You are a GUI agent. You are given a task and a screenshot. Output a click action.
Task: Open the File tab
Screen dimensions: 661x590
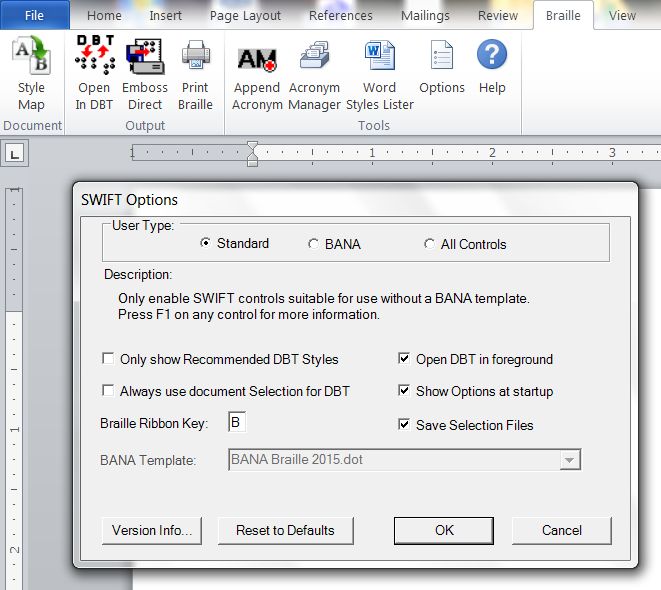tap(35, 16)
